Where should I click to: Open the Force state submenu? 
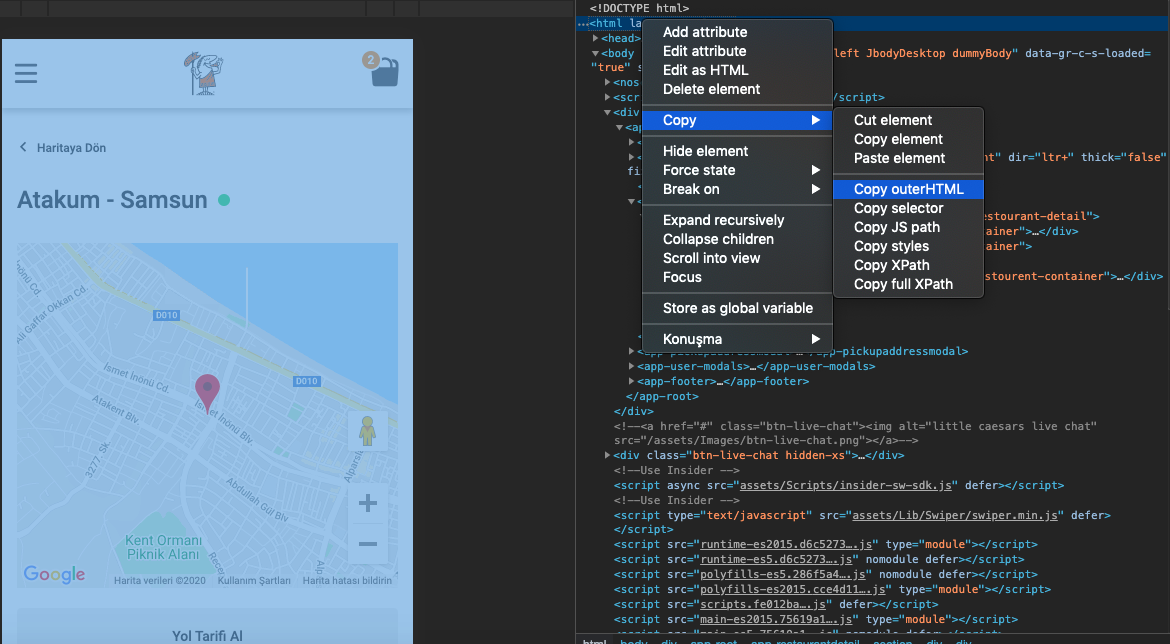[x=737, y=170]
